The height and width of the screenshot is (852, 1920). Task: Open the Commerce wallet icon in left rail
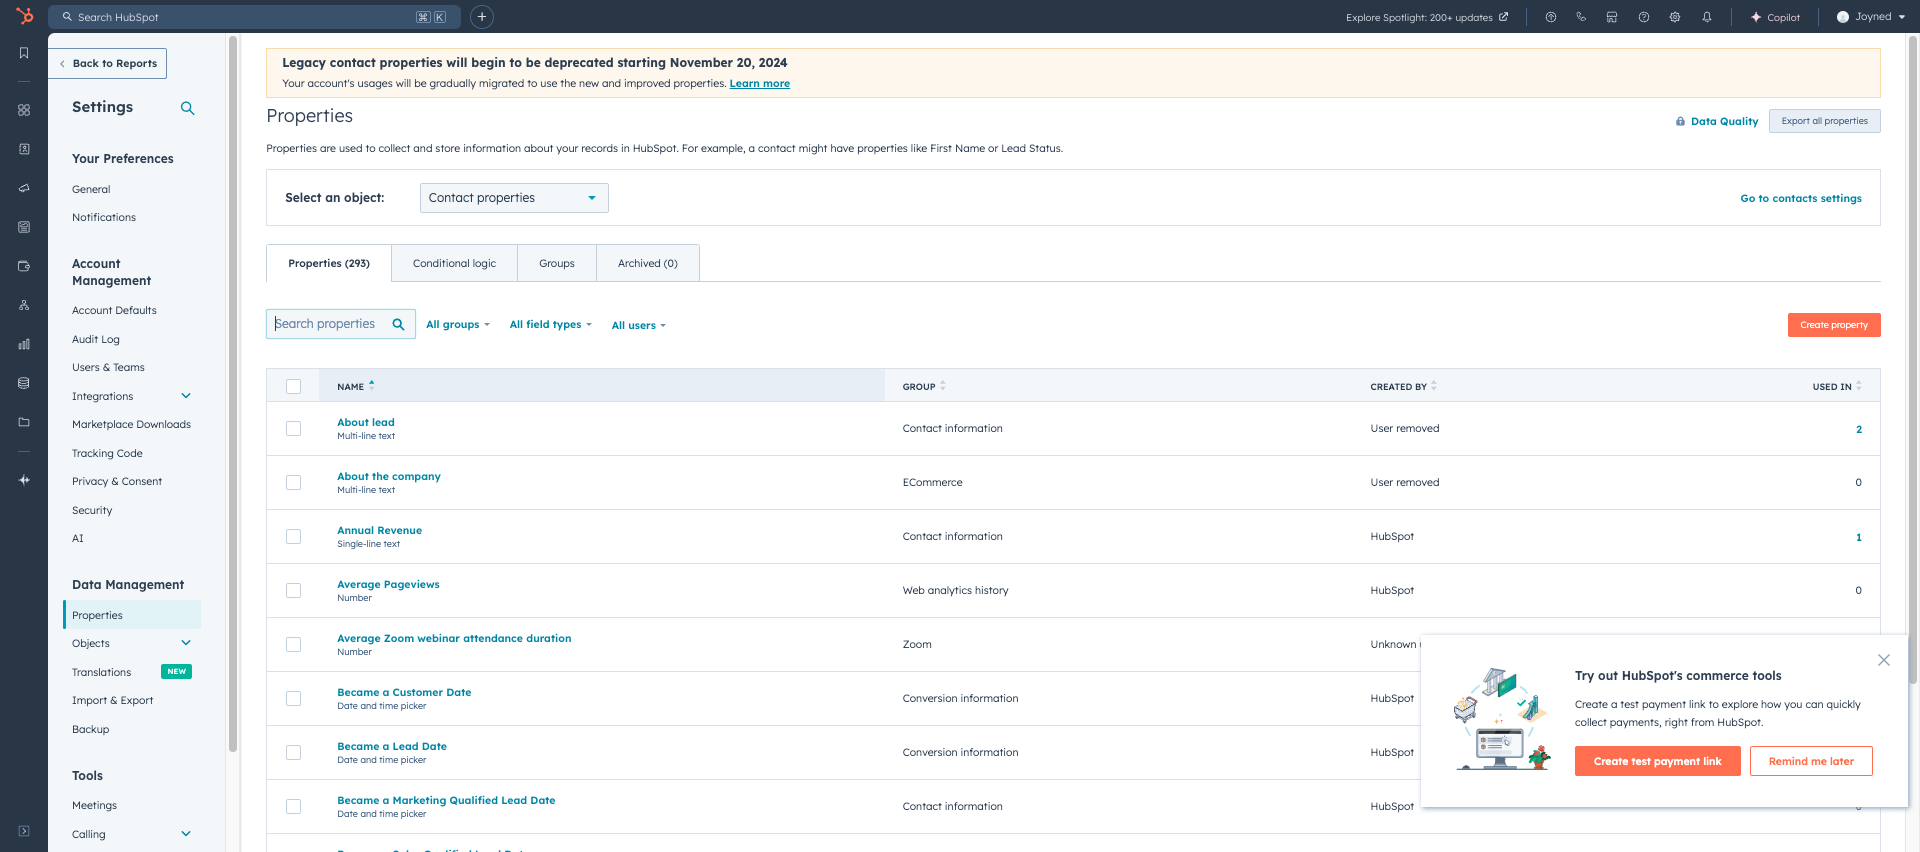point(24,266)
